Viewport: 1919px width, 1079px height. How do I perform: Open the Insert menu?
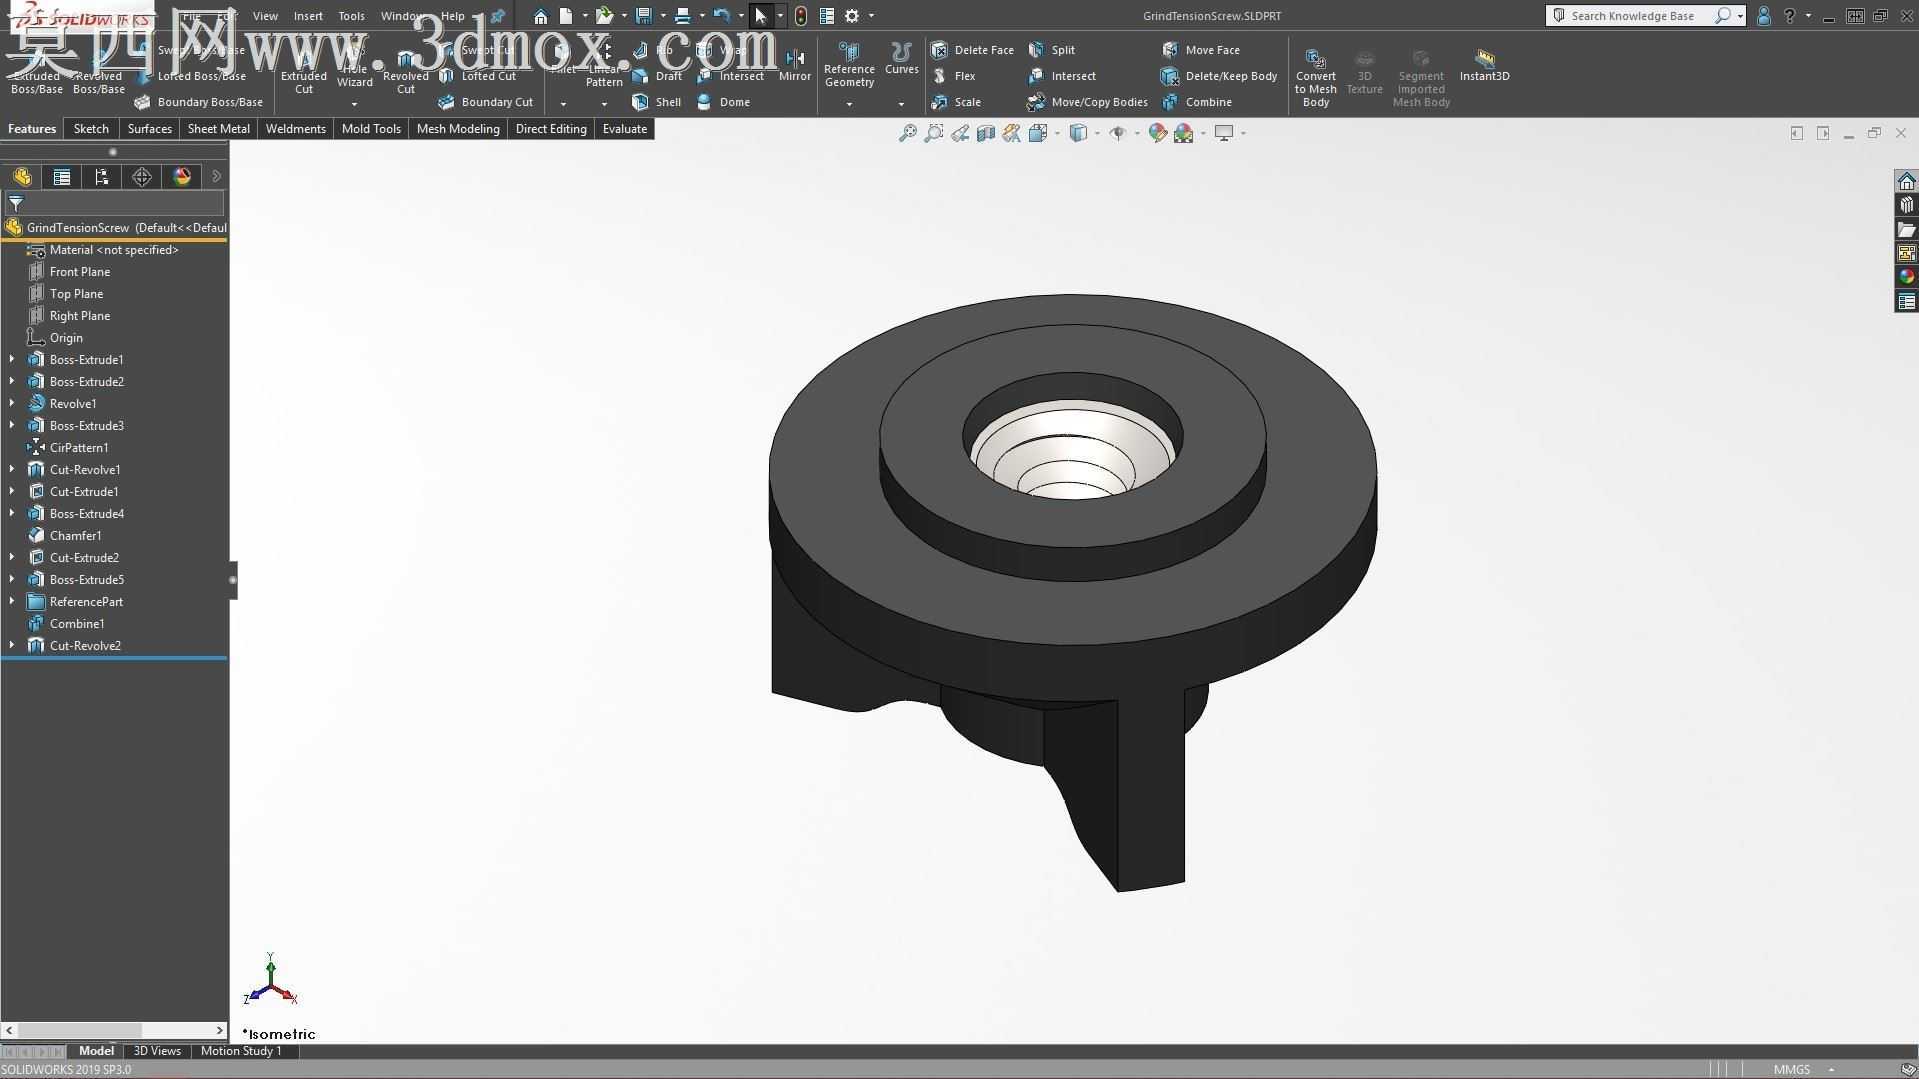308,16
